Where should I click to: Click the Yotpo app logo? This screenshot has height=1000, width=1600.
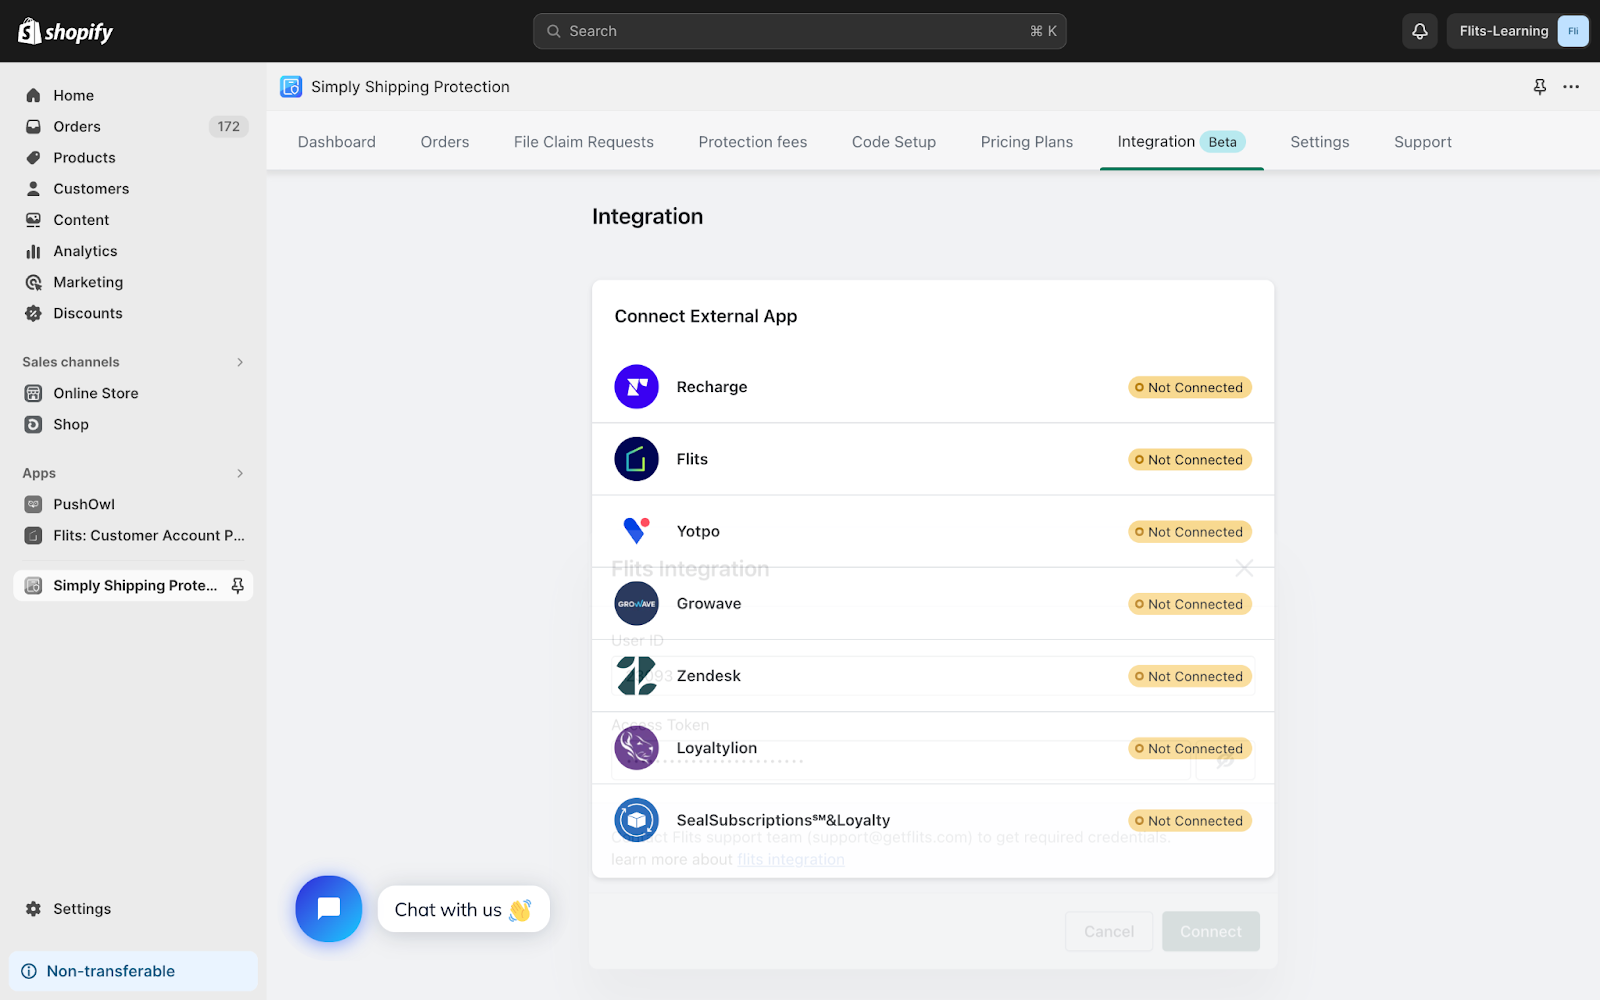[x=636, y=531]
